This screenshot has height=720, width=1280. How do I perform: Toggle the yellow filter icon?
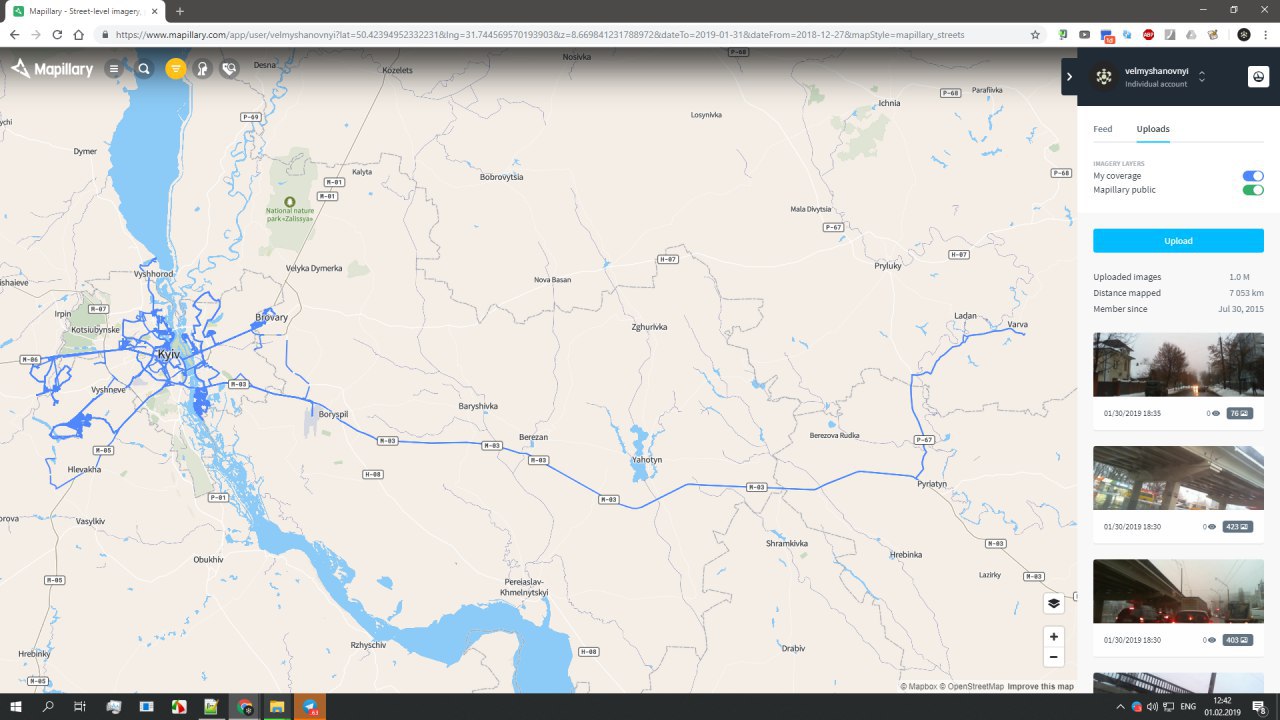pos(176,69)
